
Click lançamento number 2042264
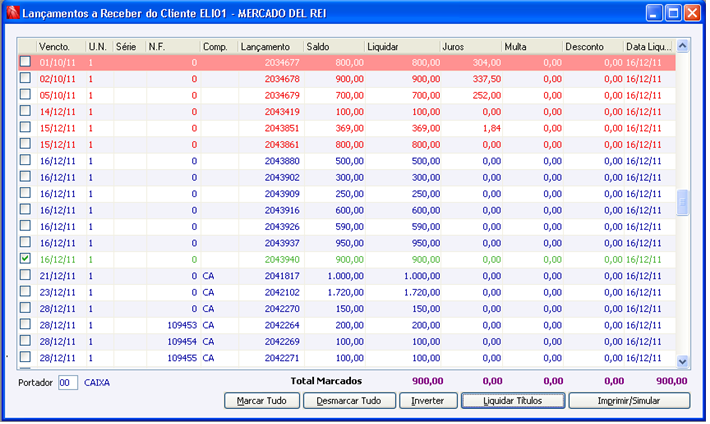[x=282, y=325]
